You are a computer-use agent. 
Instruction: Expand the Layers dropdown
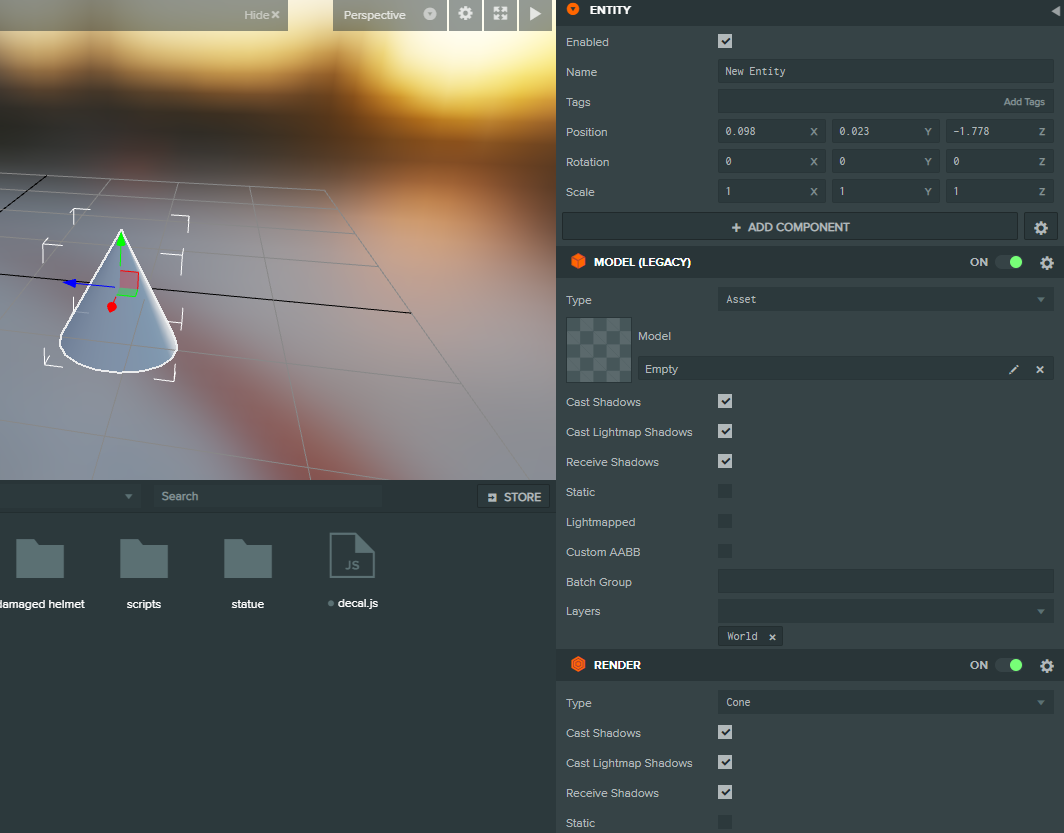tap(884, 610)
